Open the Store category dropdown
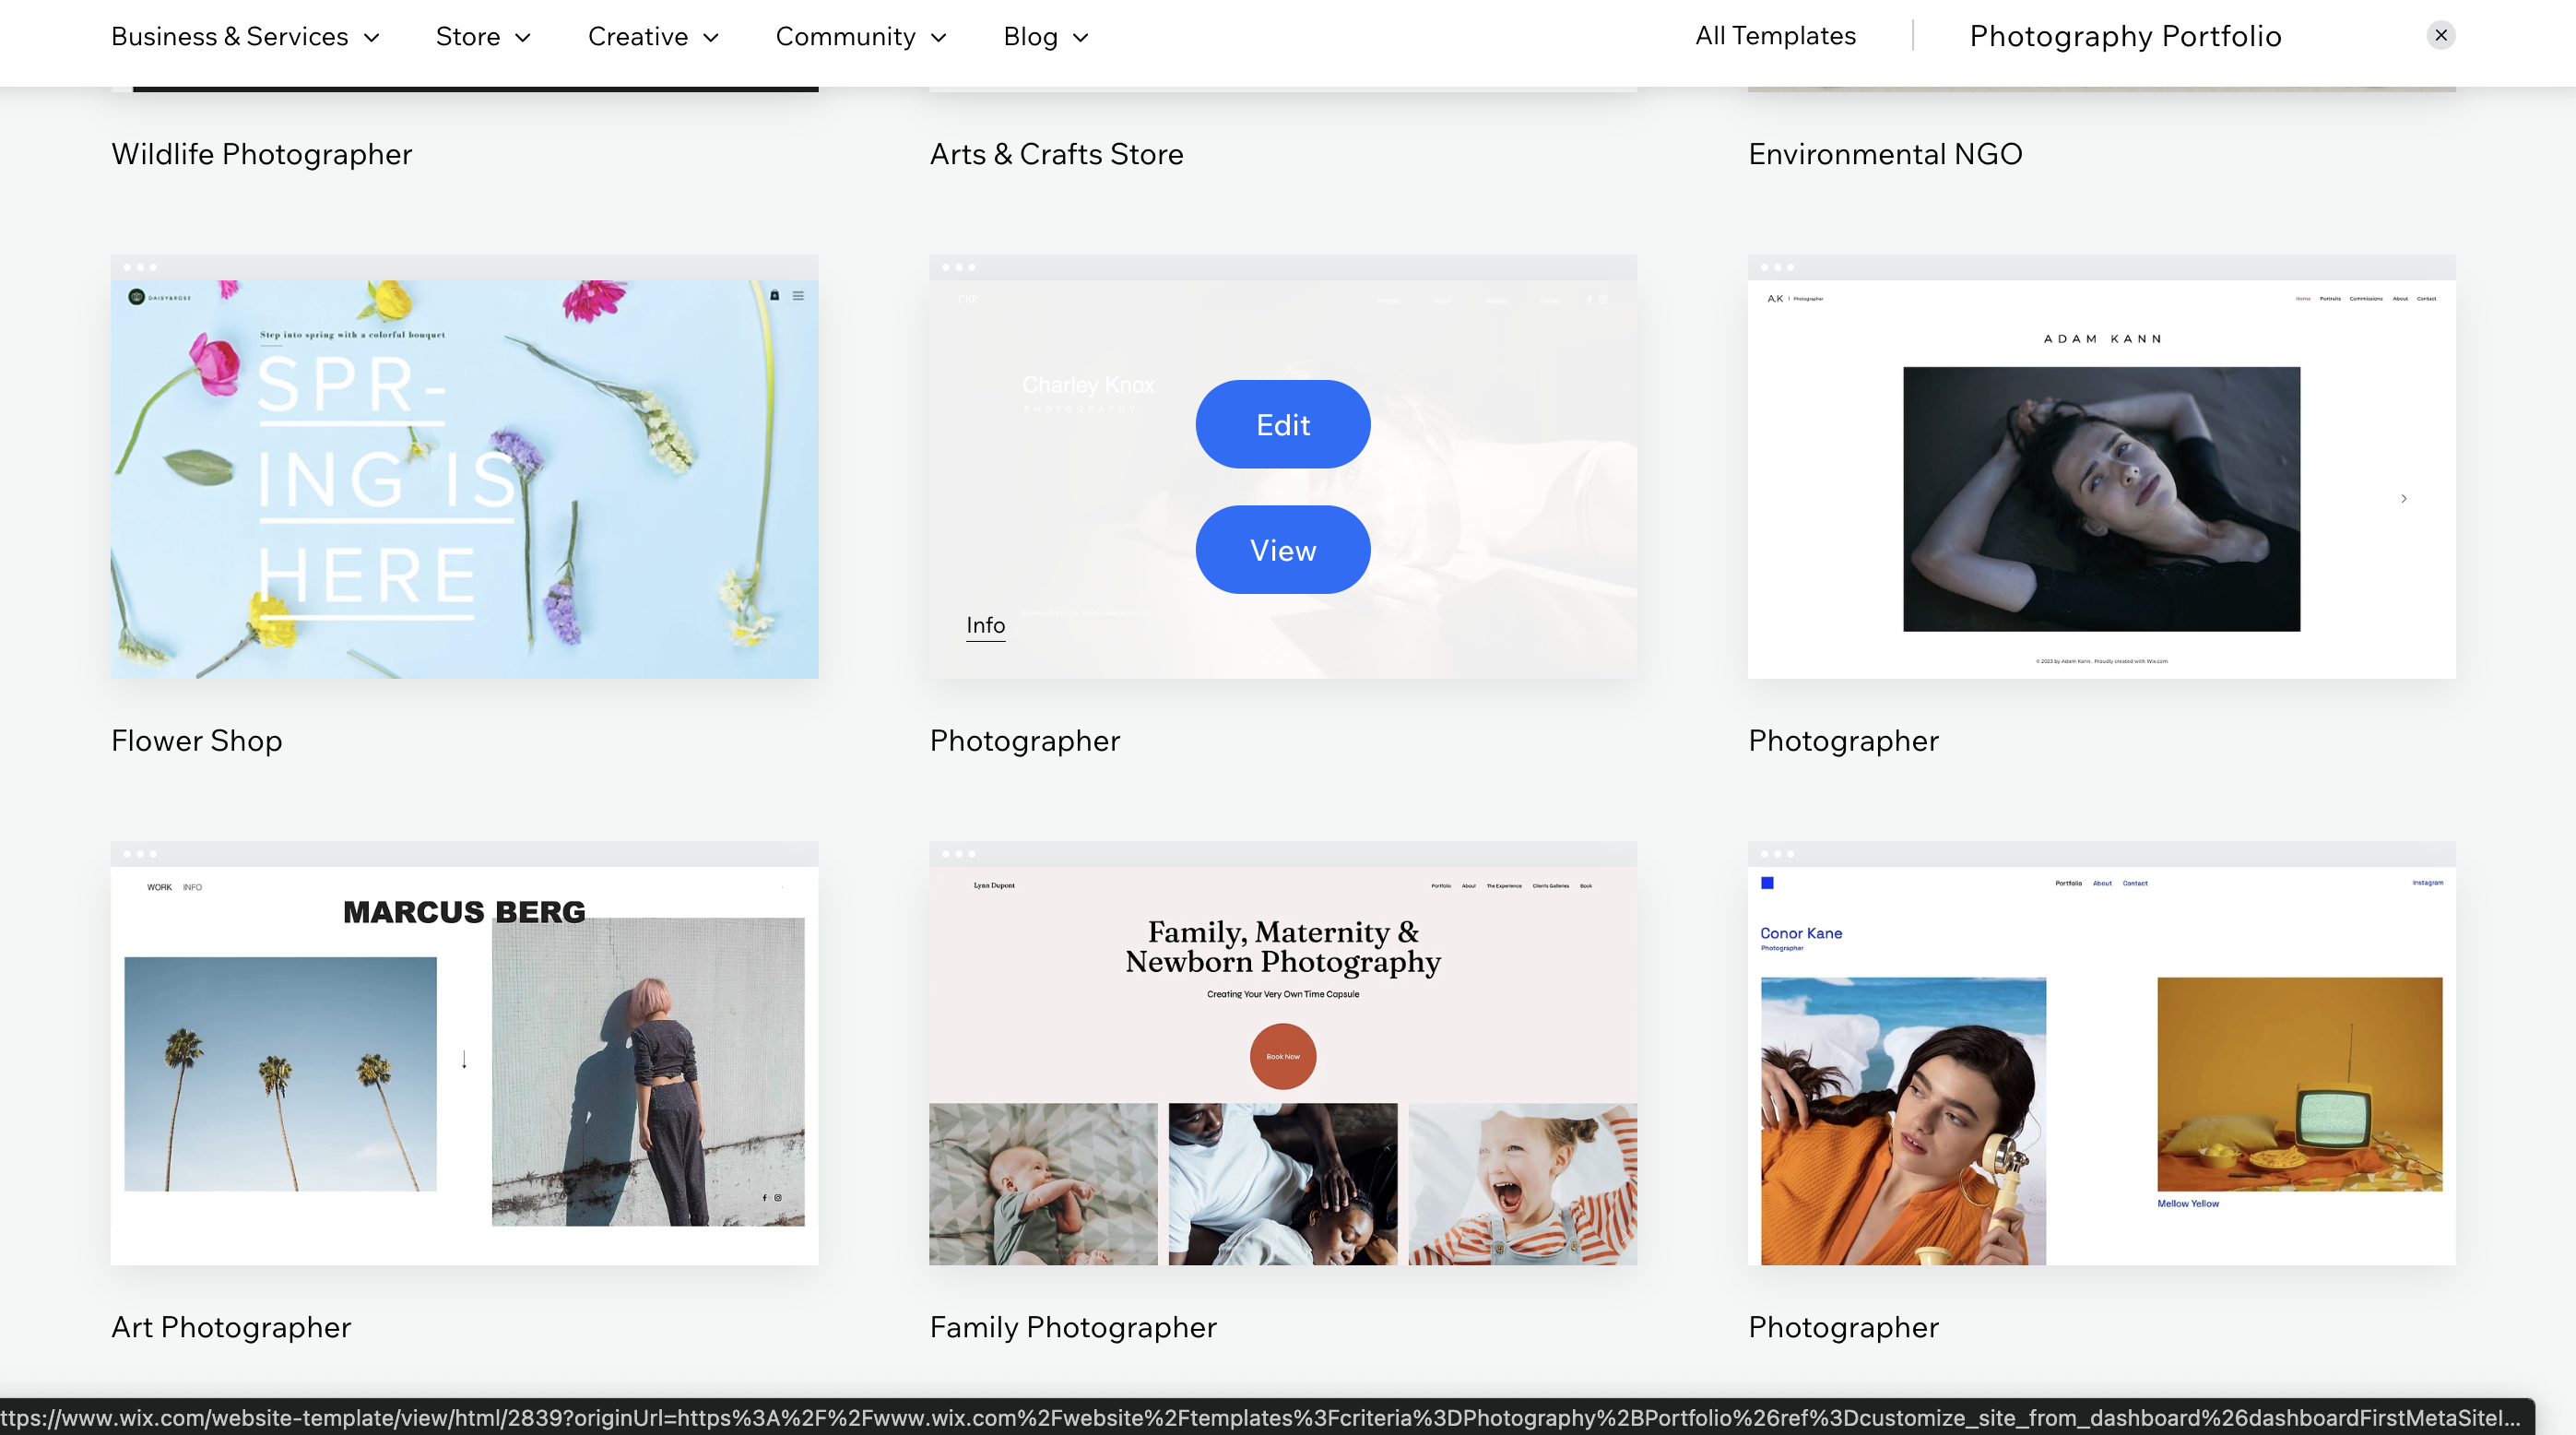 coord(483,37)
